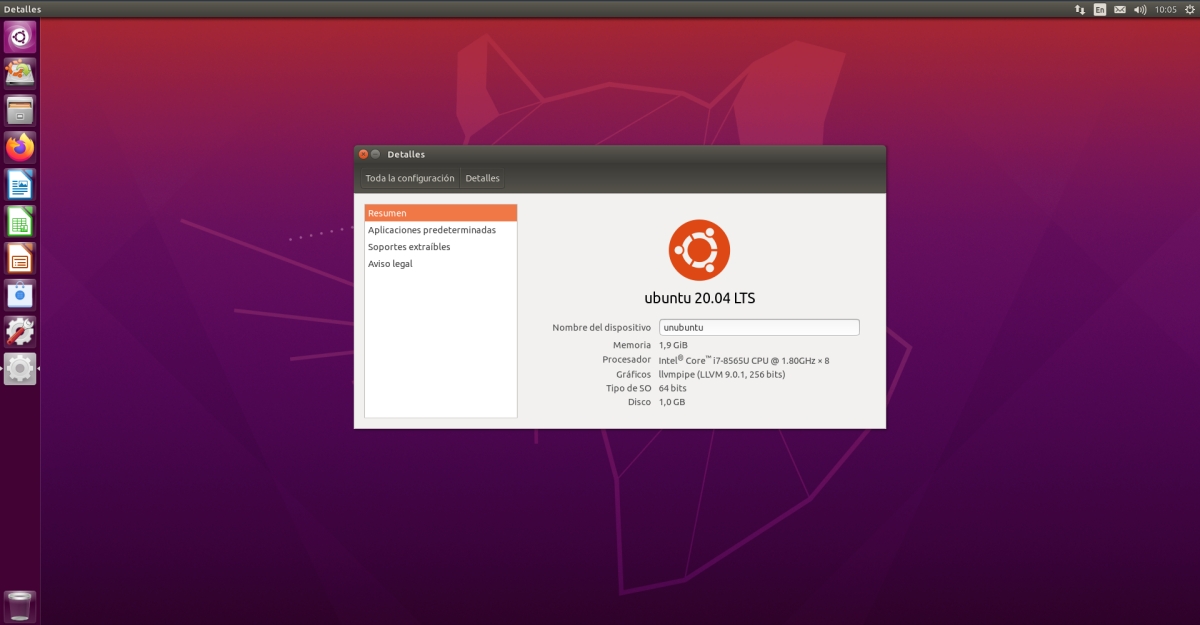The image size is (1200, 625).
Task: Launch LibreOffice Writer from the dock
Action: tap(19, 182)
